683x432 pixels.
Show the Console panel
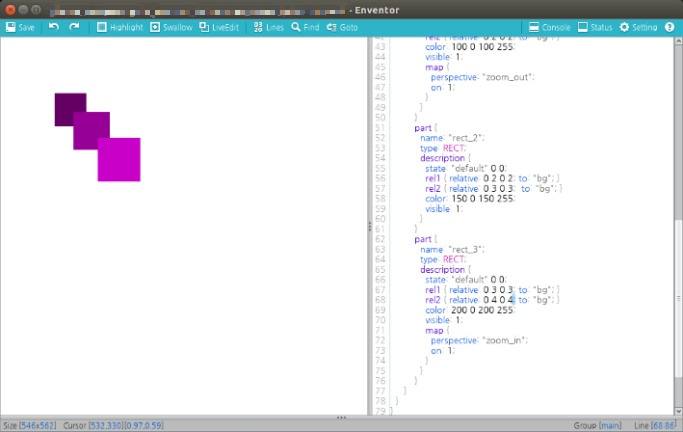[550, 27]
